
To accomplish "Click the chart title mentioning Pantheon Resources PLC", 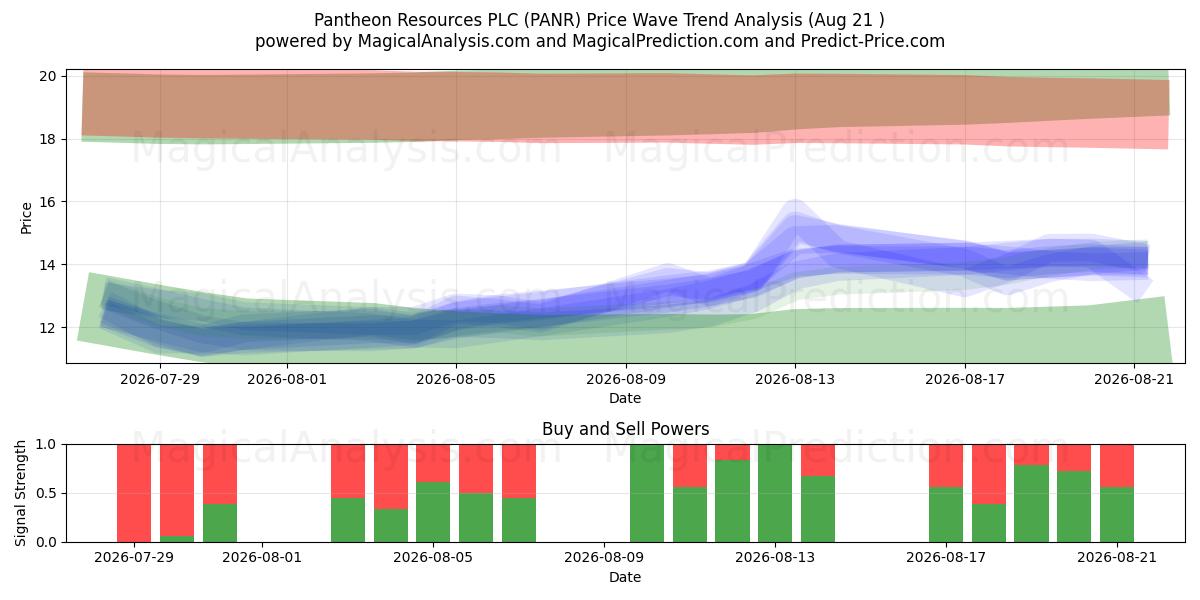I will click(599, 20).
